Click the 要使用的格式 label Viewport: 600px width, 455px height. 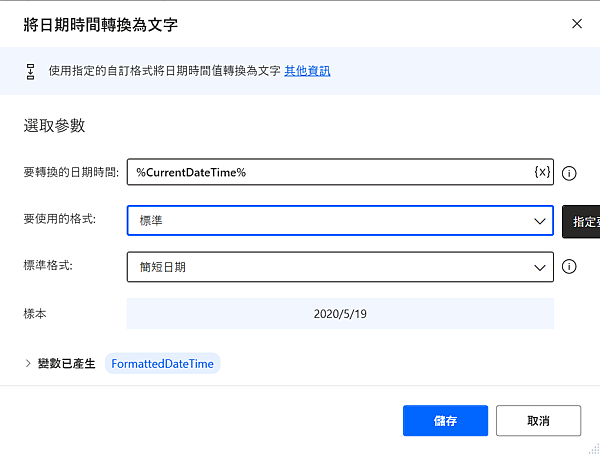click(60, 219)
